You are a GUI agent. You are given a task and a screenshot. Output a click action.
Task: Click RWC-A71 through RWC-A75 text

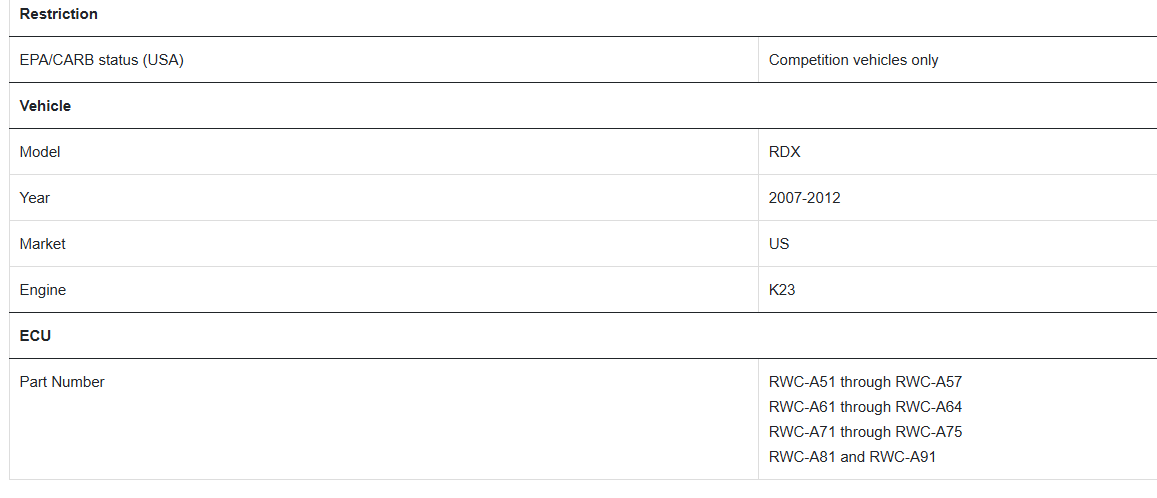coord(866,432)
